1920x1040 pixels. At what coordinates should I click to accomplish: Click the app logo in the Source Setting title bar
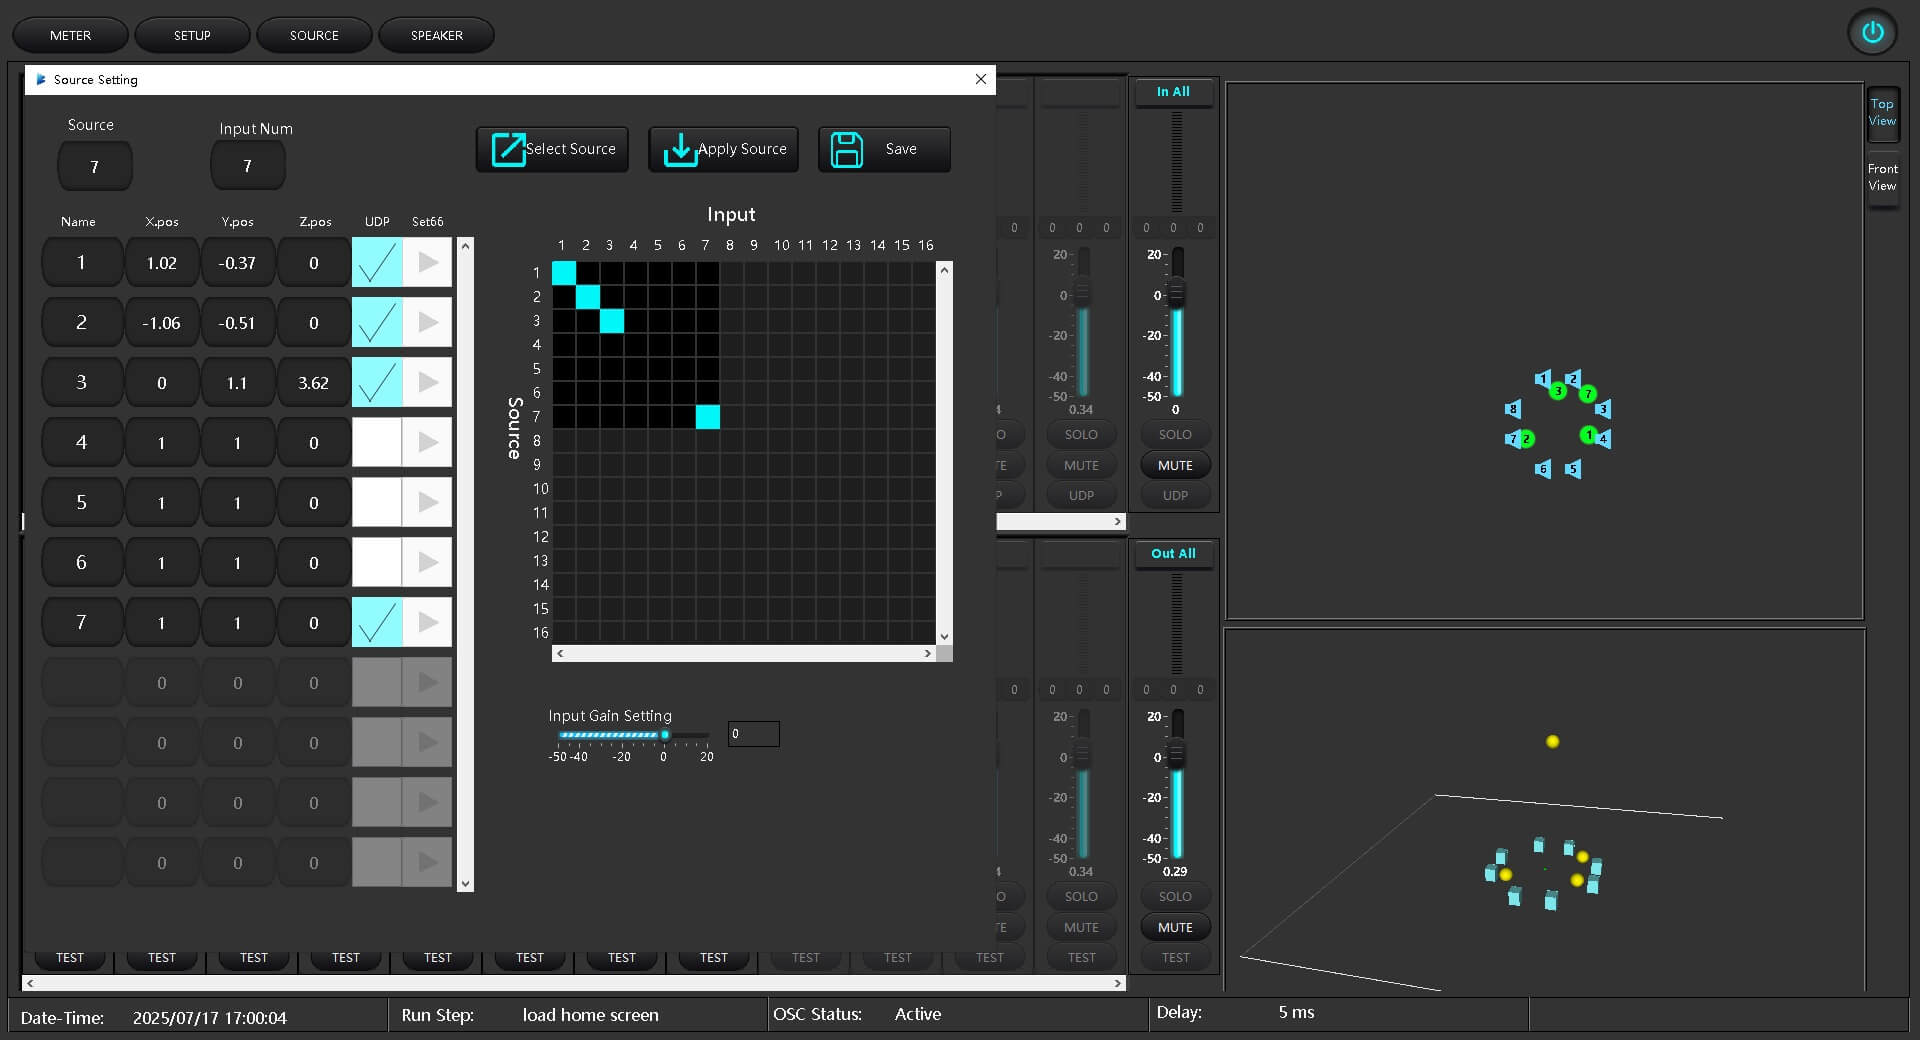click(x=41, y=79)
